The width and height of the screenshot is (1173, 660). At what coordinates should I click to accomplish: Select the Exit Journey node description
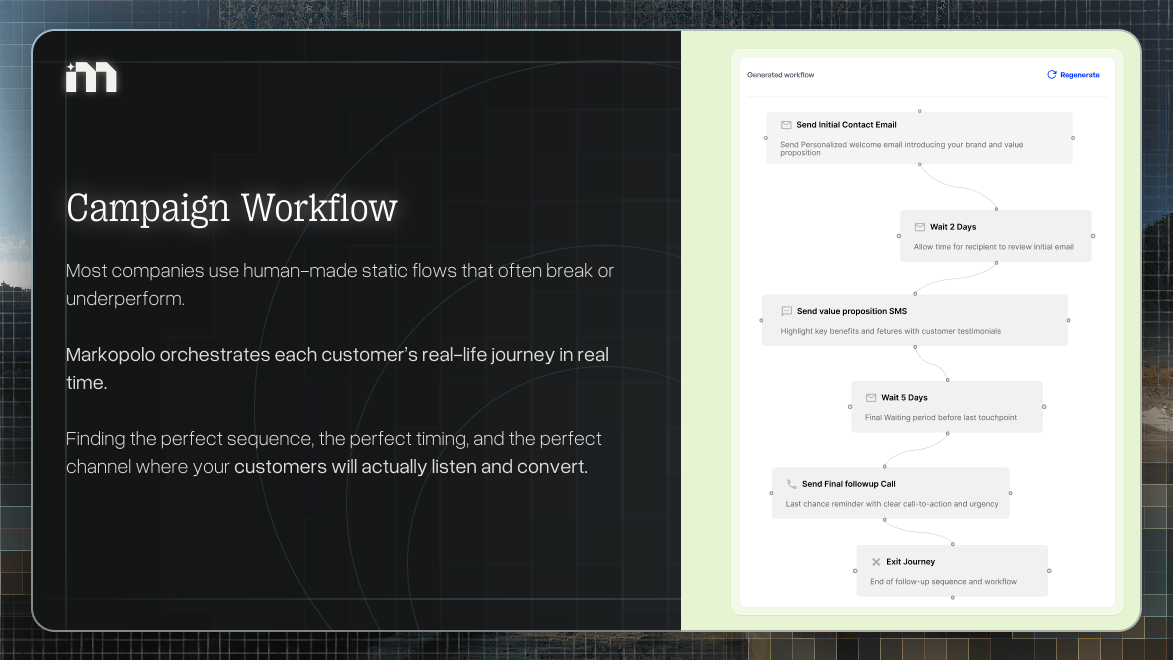pyautogui.click(x=943, y=581)
